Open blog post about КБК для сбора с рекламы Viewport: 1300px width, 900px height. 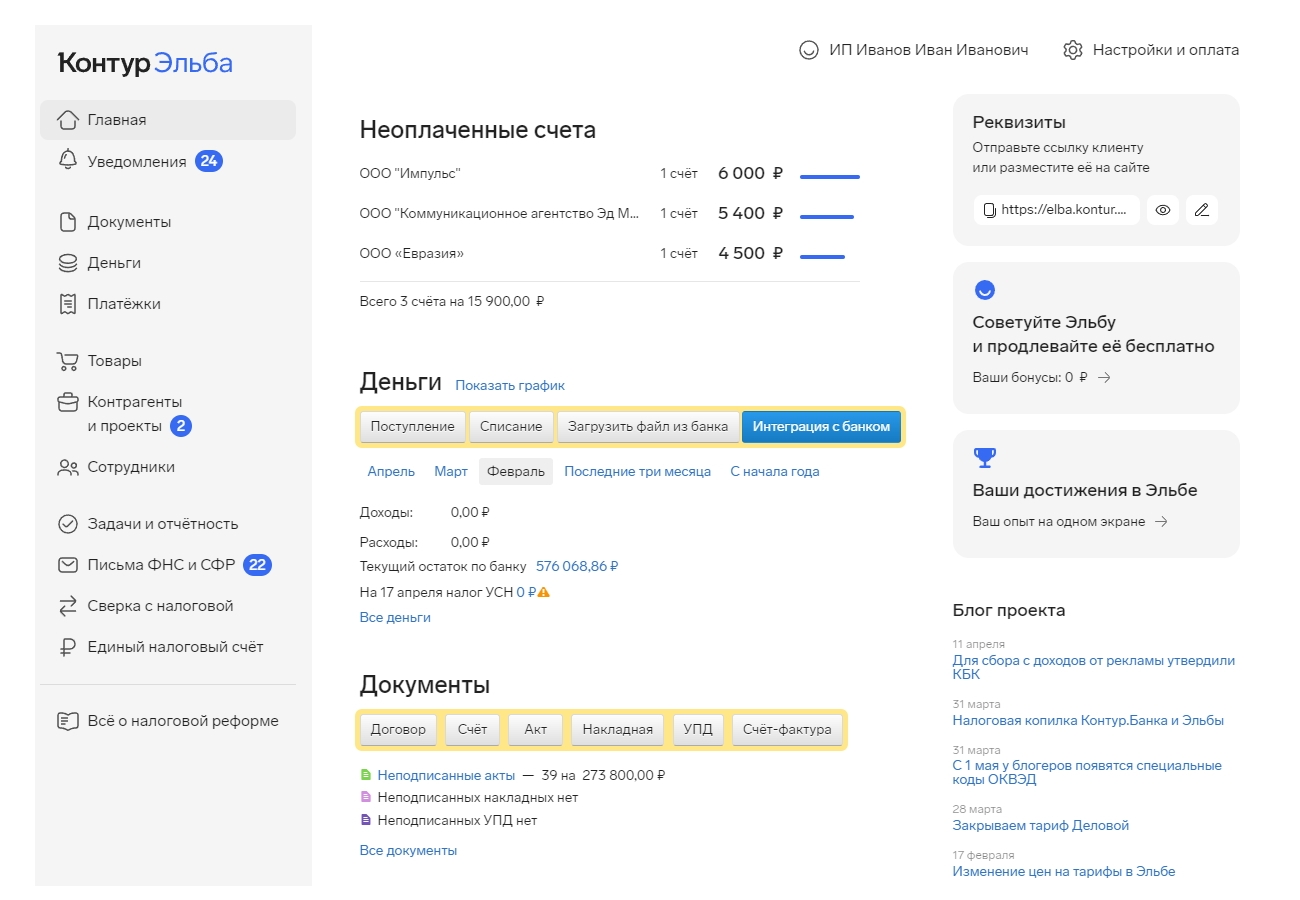pos(1094,668)
